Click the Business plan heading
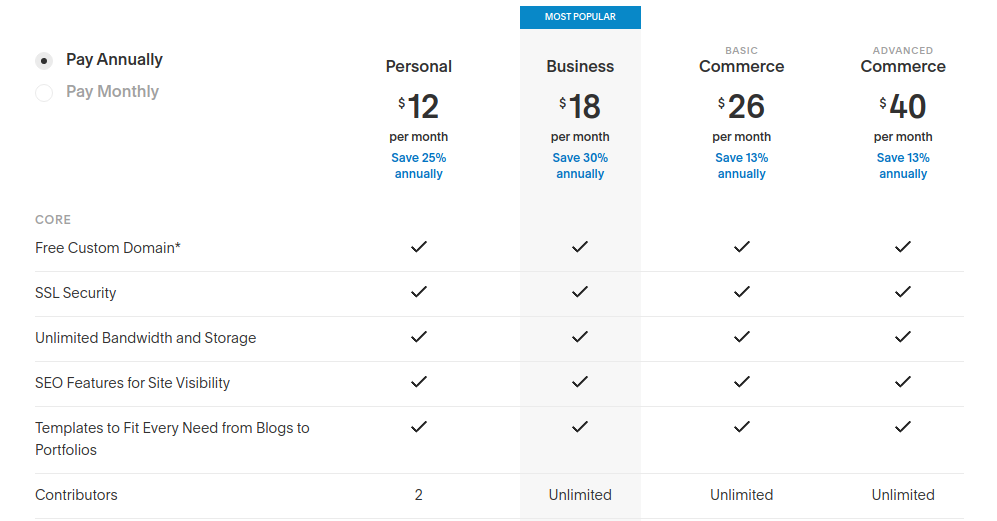Image resolution: width=997 pixels, height=521 pixels. click(580, 67)
